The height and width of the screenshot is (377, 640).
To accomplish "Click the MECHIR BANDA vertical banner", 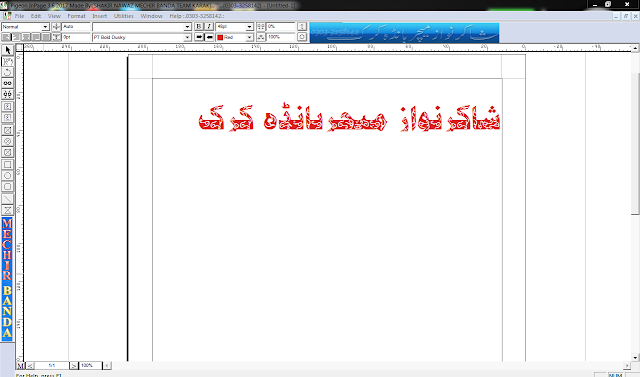I will pos(7,279).
